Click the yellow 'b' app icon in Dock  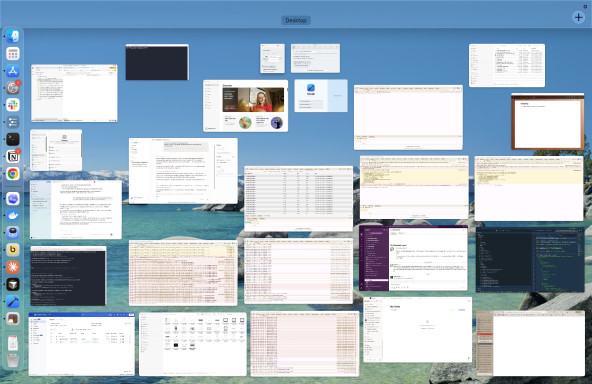pos(13,250)
